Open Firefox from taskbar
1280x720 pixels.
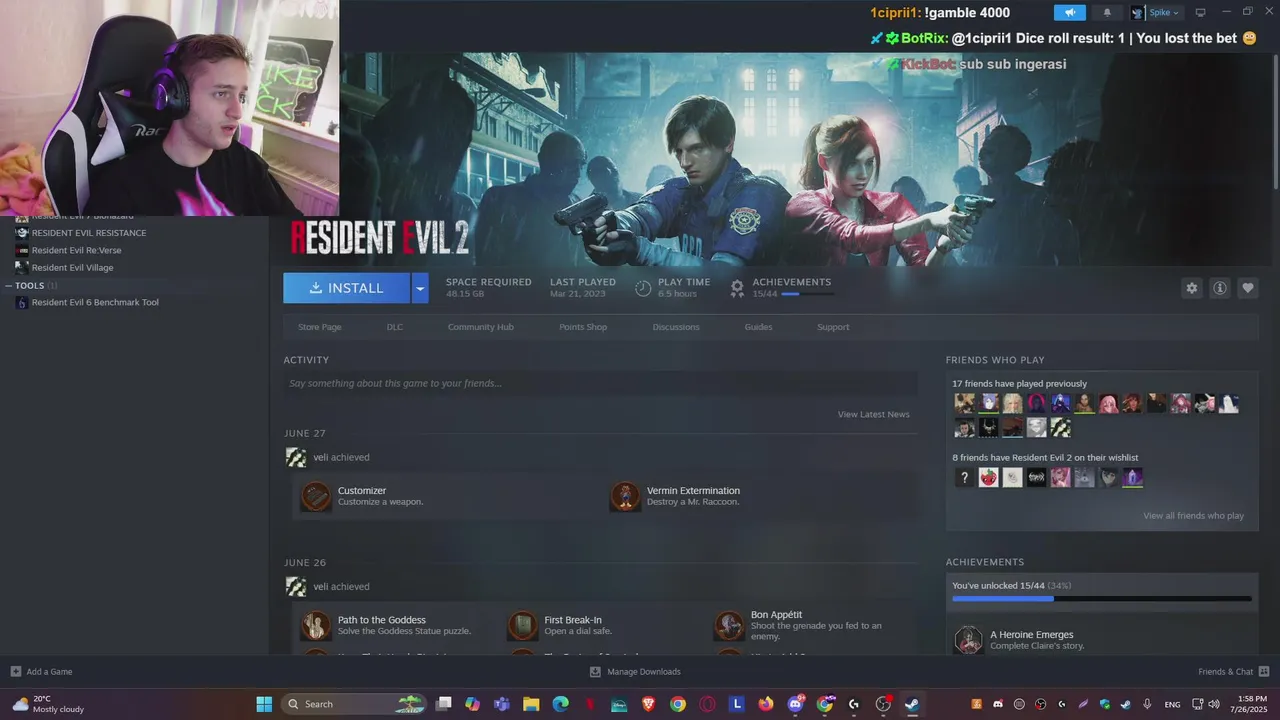point(766,704)
